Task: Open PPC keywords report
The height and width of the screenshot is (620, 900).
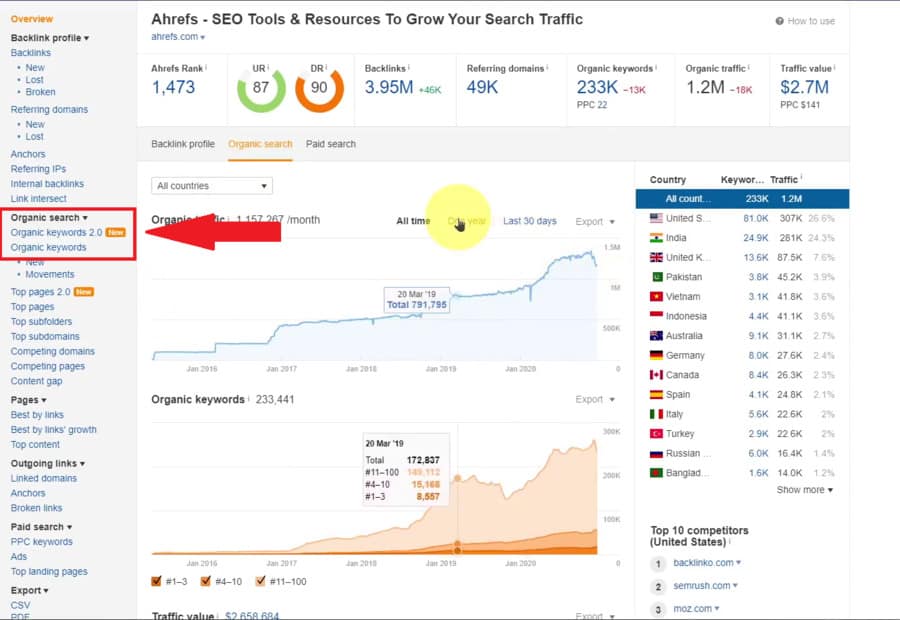Action: point(41,542)
